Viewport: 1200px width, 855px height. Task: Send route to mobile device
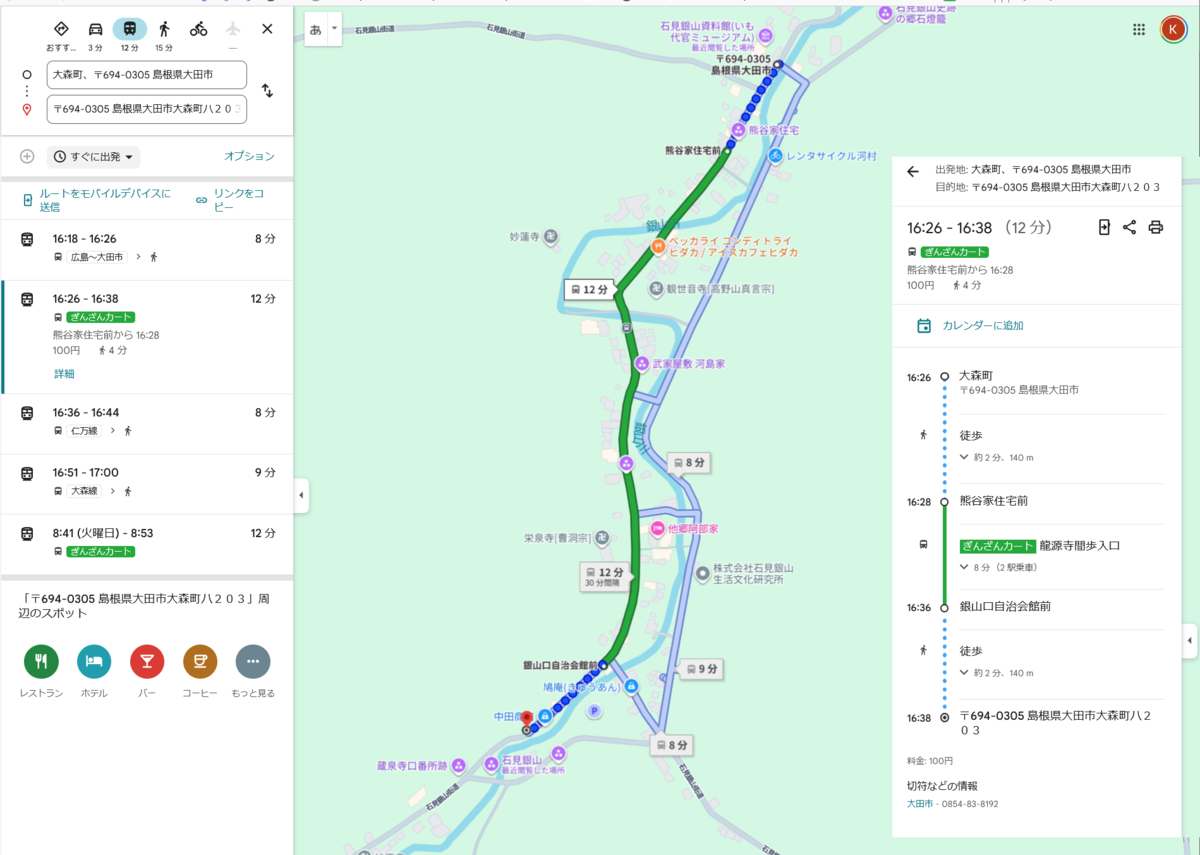97,200
